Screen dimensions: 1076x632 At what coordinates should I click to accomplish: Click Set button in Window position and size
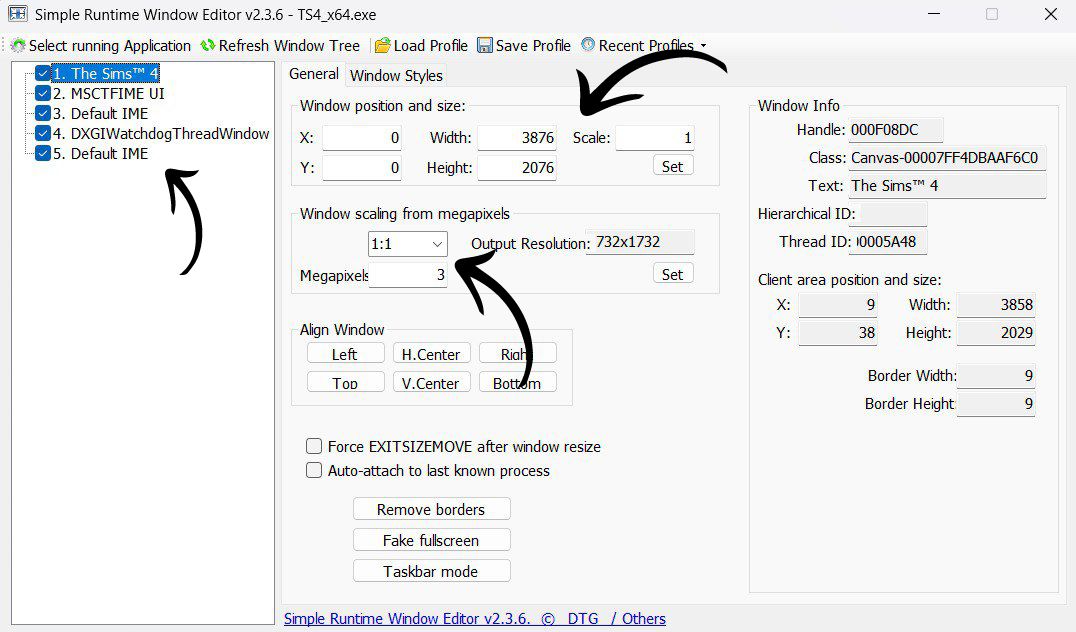coord(672,166)
